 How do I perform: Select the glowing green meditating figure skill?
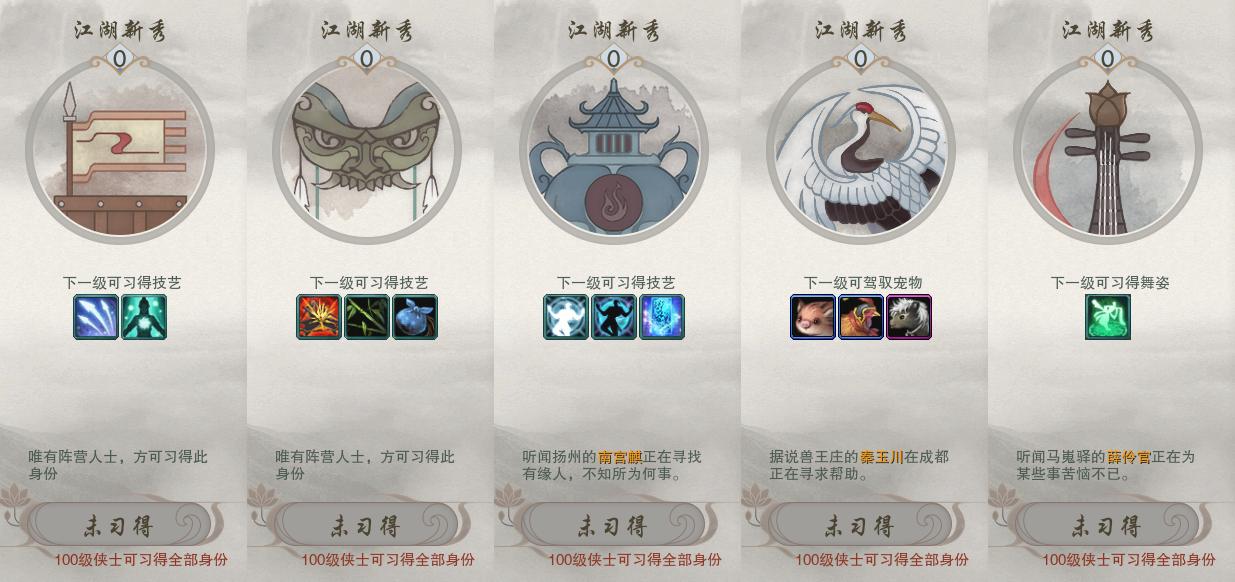click(144, 317)
